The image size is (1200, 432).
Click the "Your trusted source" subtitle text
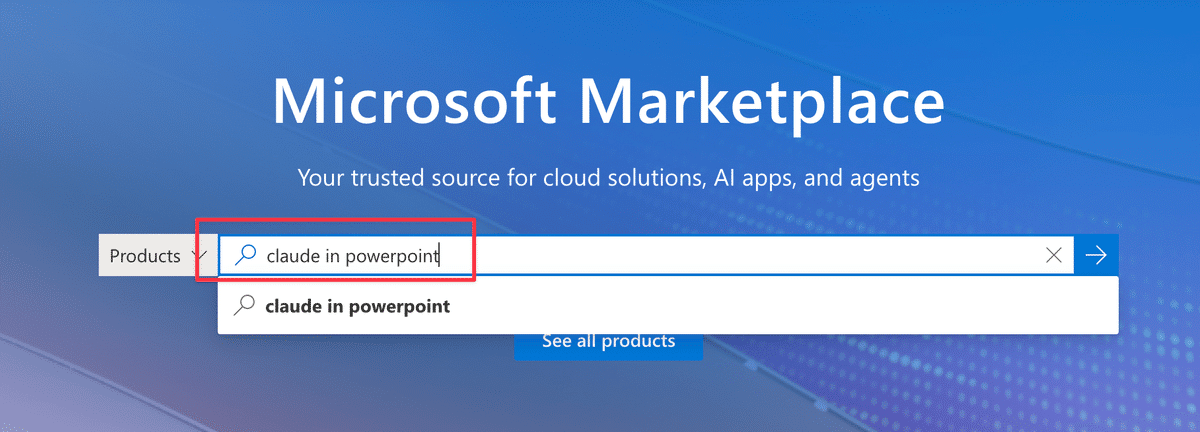(608, 179)
